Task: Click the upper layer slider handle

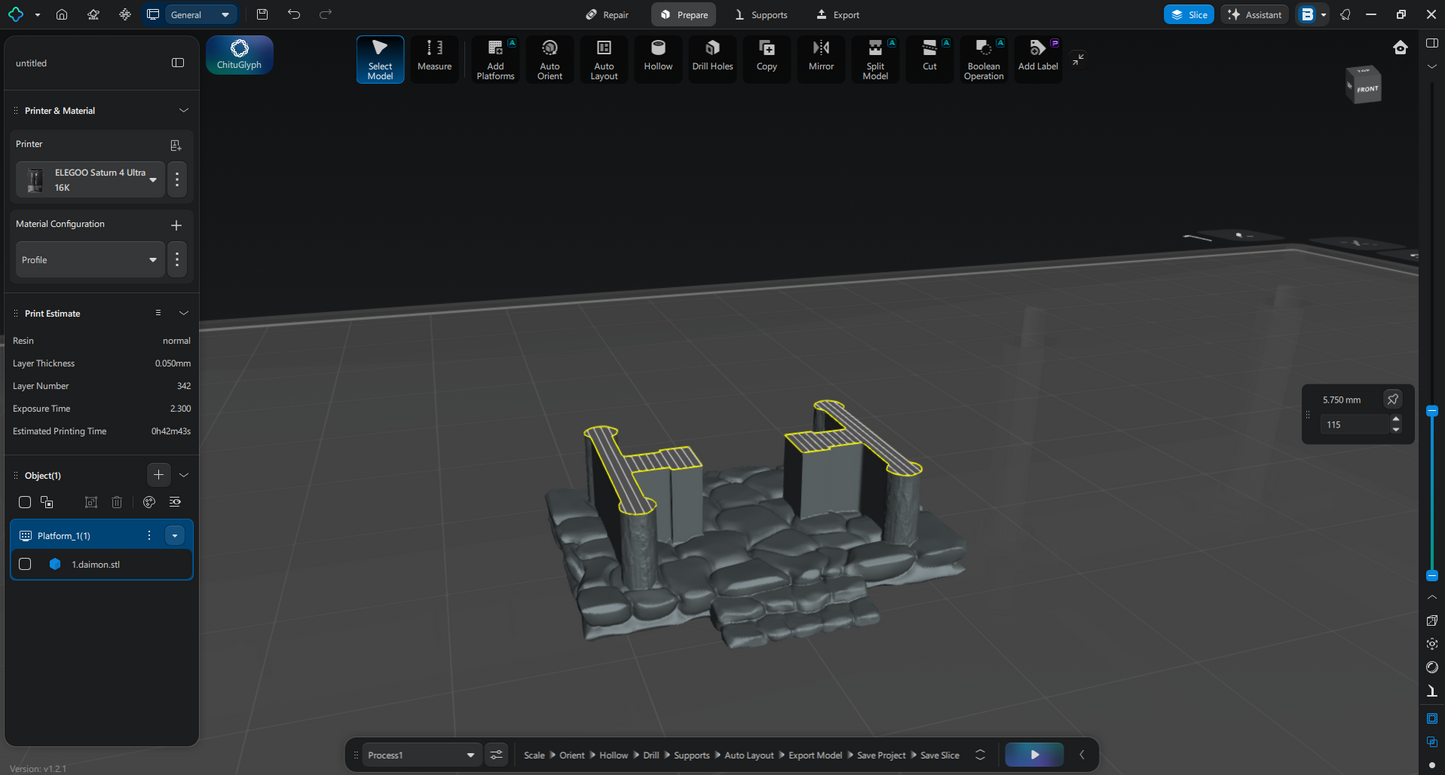Action: pyautogui.click(x=1432, y=411)
